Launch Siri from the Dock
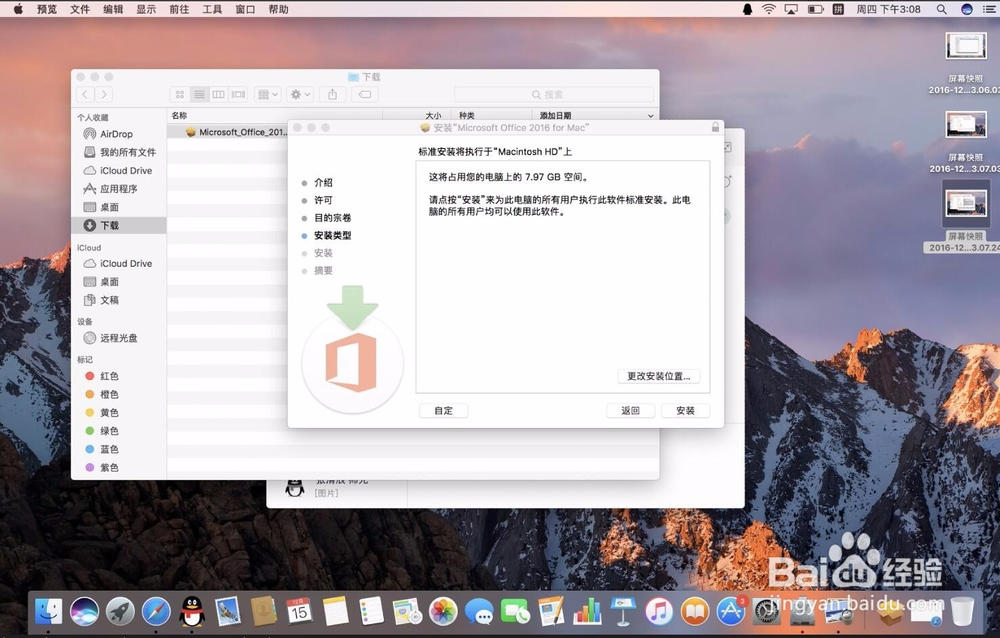 pos(84,611)
